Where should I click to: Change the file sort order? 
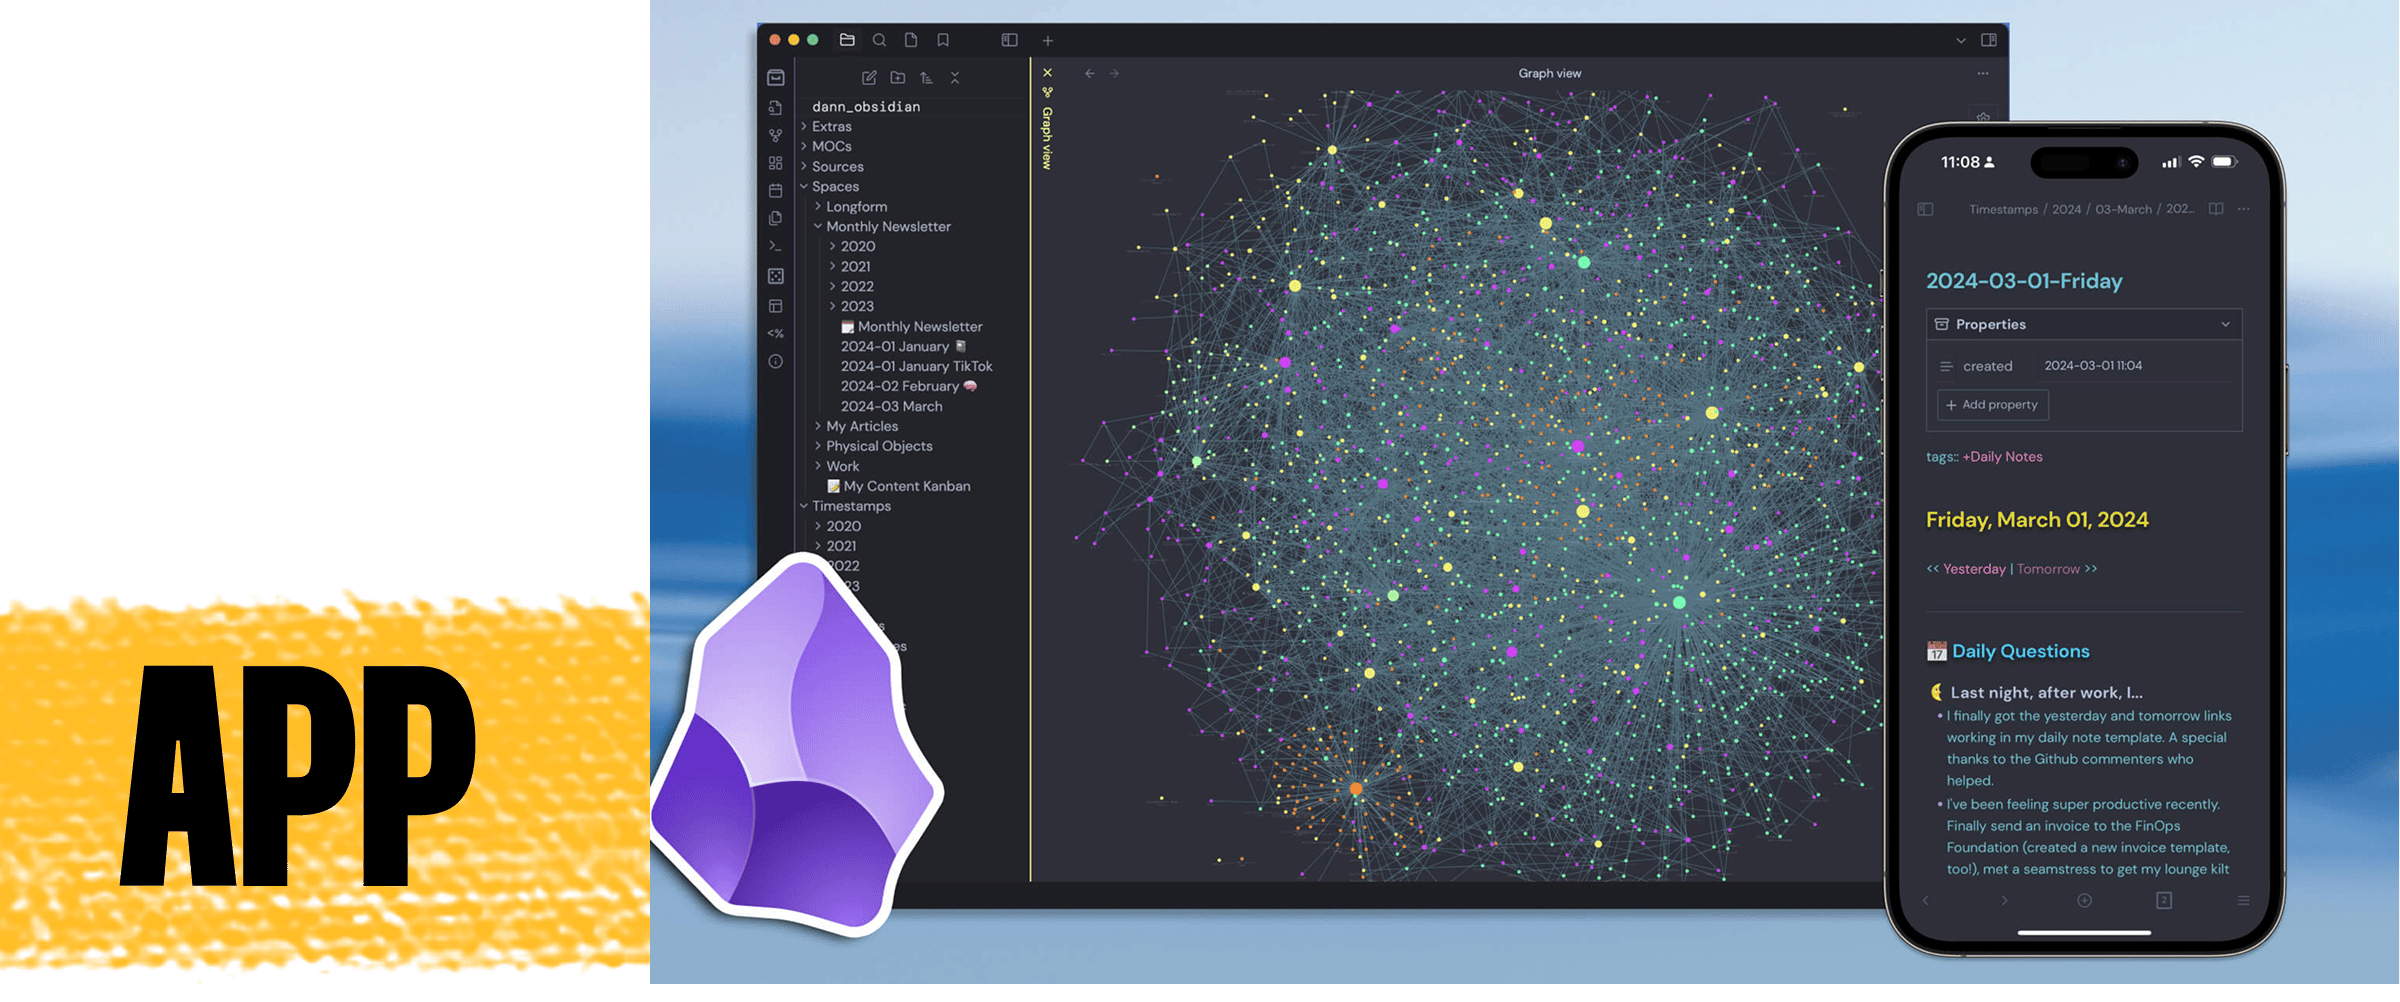pos(927,77)
